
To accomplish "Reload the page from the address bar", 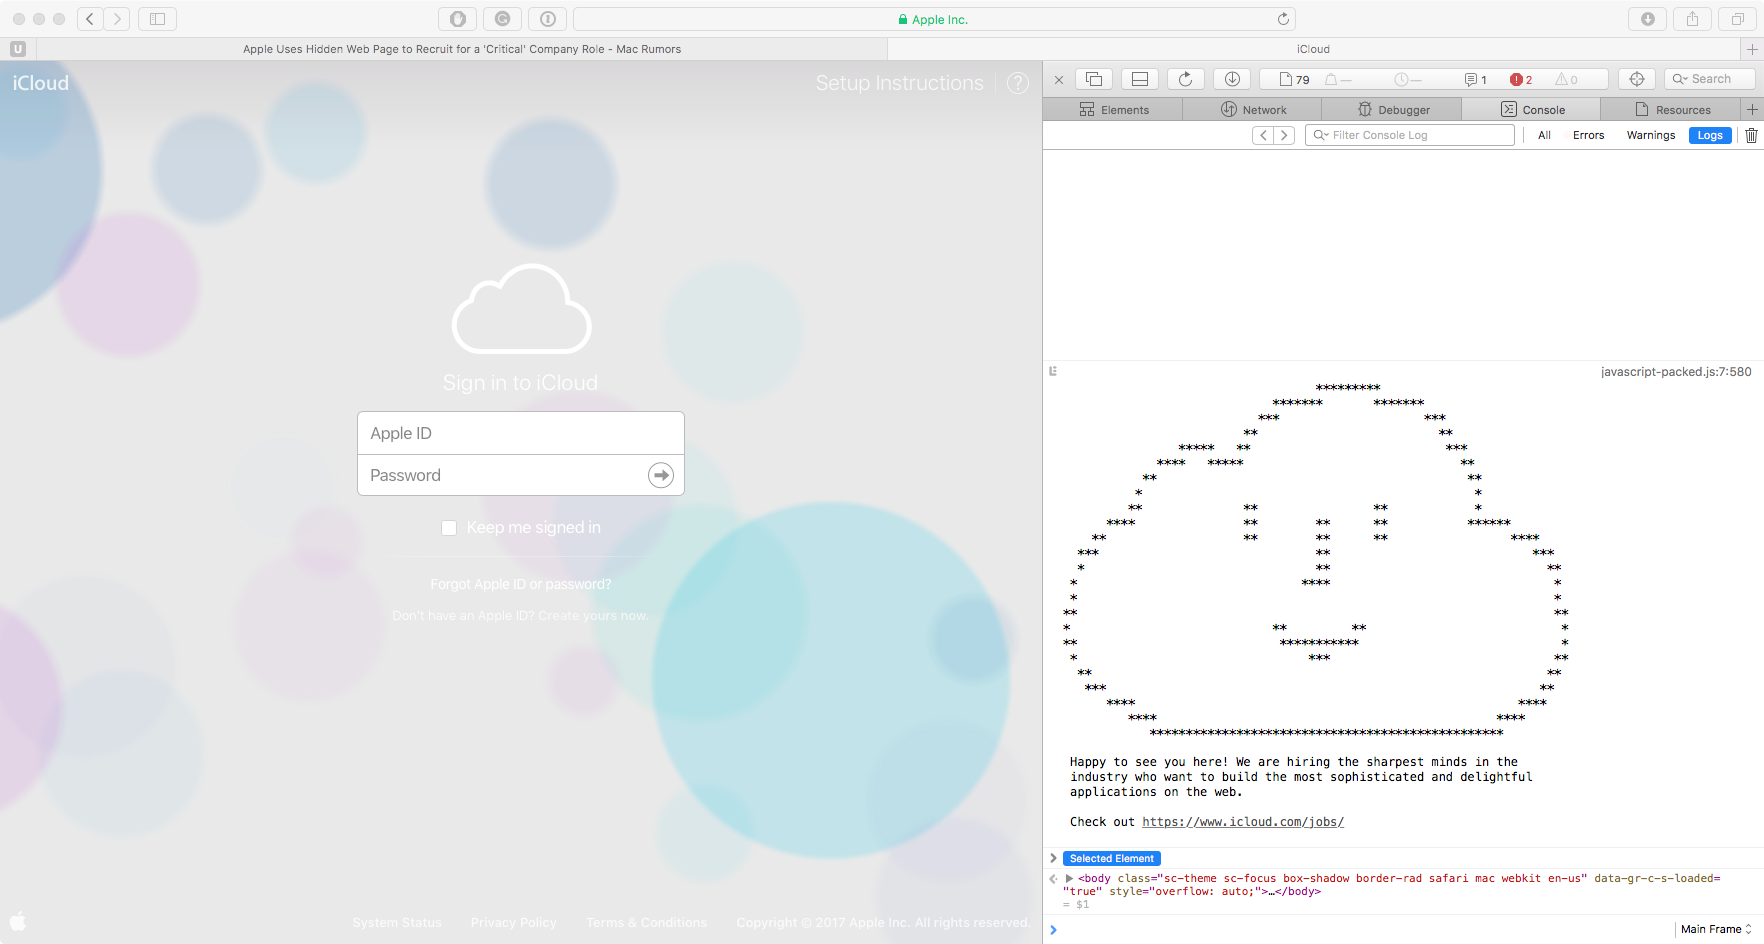I will [x=1283, y=19].
